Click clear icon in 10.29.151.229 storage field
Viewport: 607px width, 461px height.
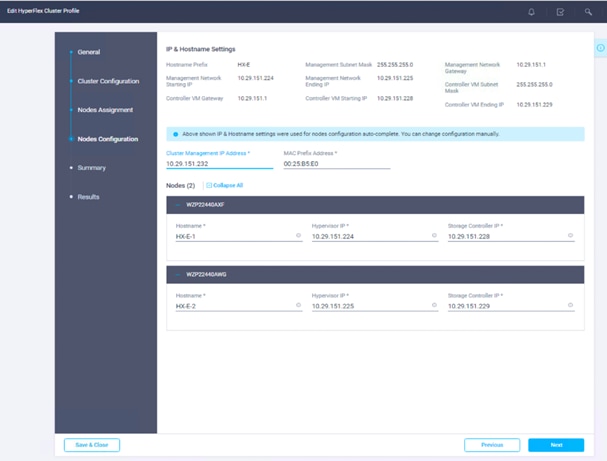click(570, 305)
